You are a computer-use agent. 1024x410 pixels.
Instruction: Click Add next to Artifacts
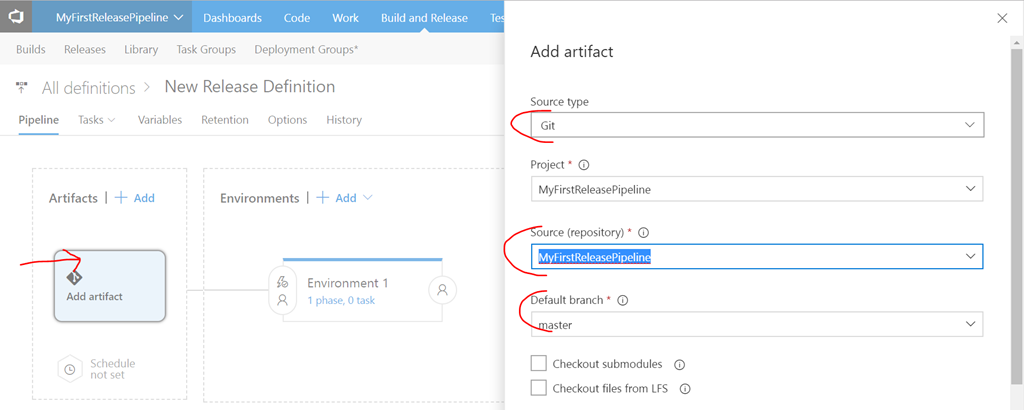click(135, 198)
